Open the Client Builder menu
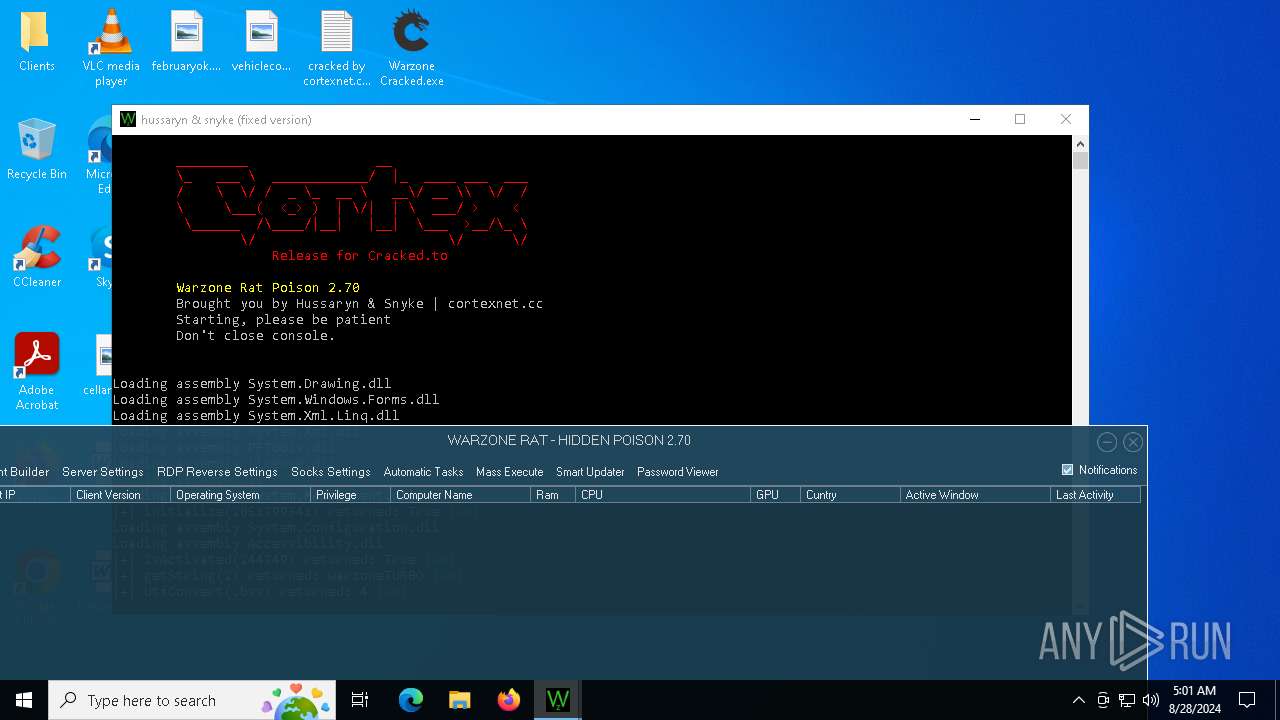Viewport: 1280px width, 720px height. [24, 472]
